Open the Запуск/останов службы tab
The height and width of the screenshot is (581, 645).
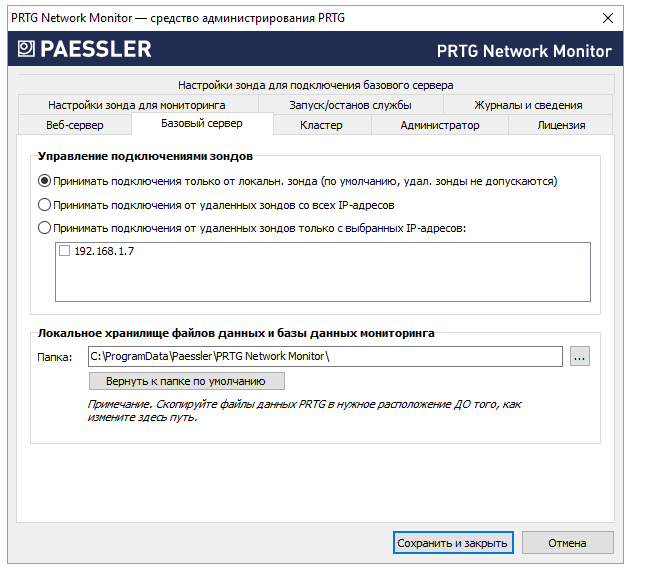[x=350, y=105]
